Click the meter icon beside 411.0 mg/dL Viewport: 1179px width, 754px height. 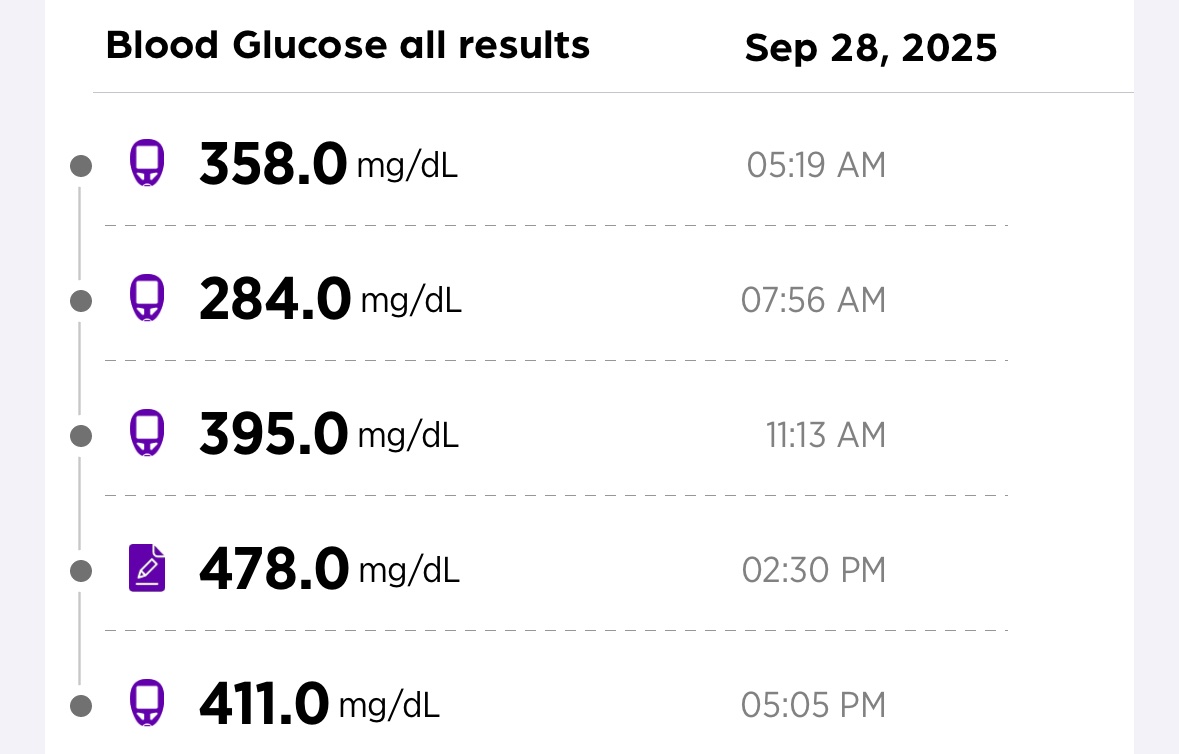point(147,703)
